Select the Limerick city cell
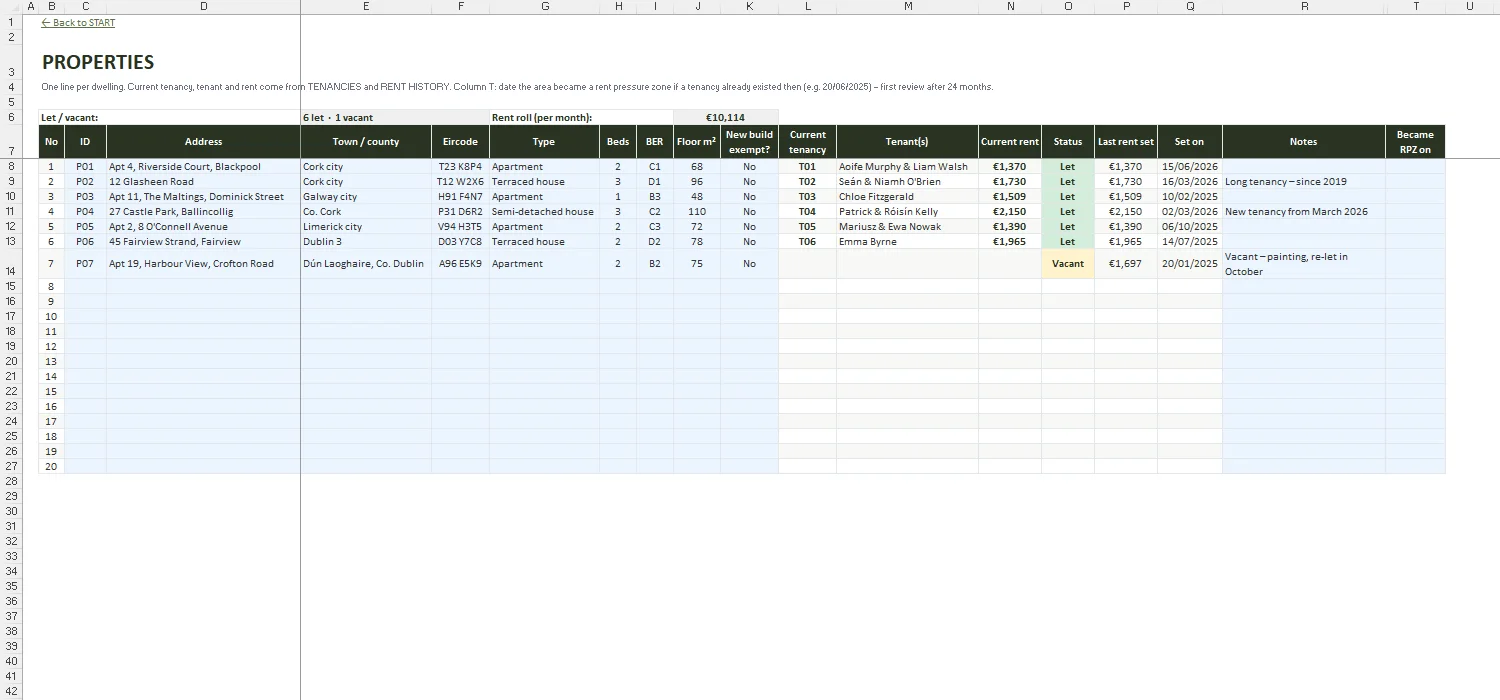This screenshot has width=1500, height=700. pyautogui.click(x=366, y=227)
